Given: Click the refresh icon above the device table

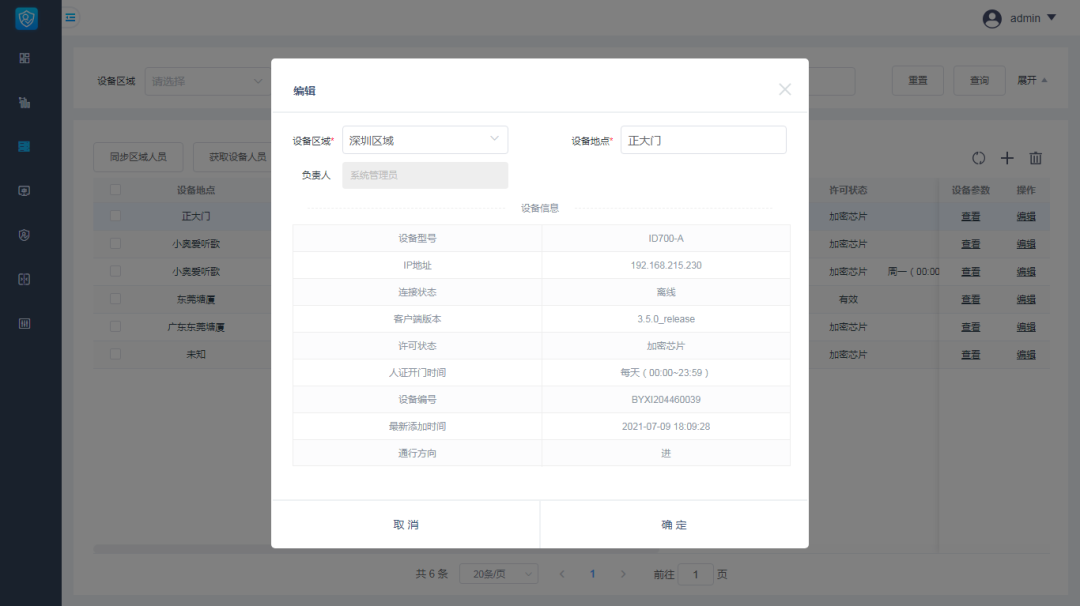Looking at the screenshot, I should (x=978, y=157).
